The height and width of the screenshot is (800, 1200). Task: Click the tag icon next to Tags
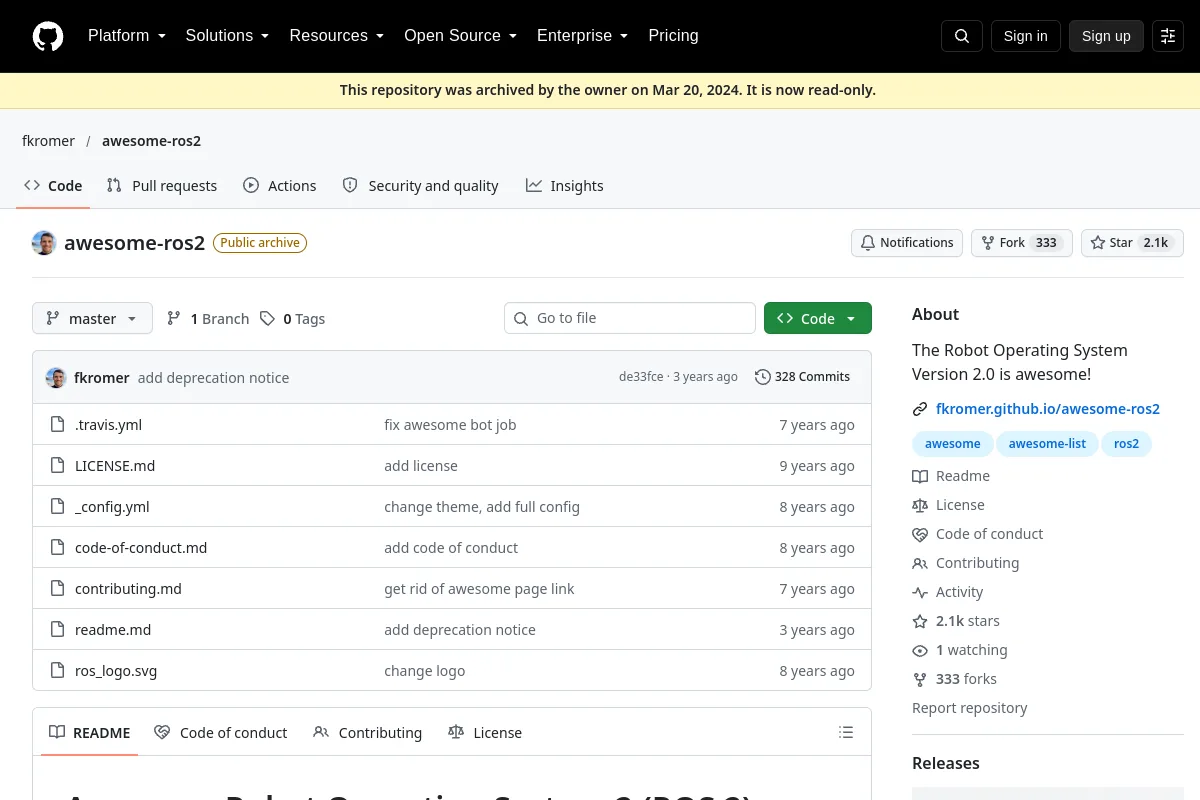click(x=267, y=318)
